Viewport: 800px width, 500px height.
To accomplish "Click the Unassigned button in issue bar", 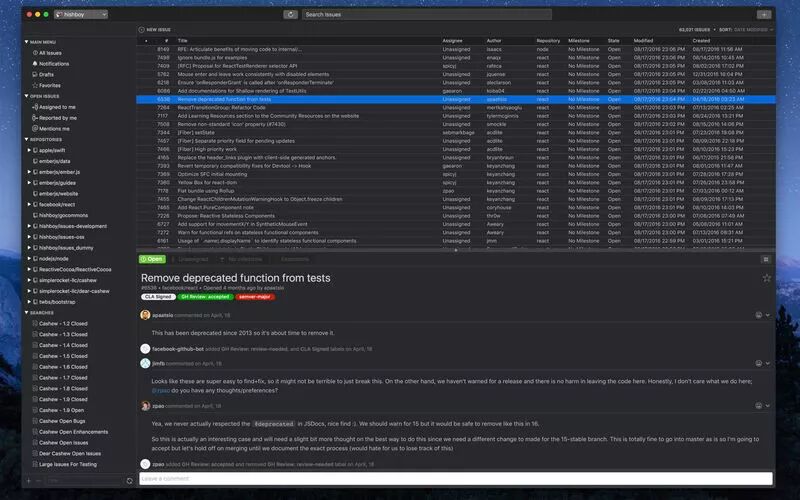I will 191,259.
